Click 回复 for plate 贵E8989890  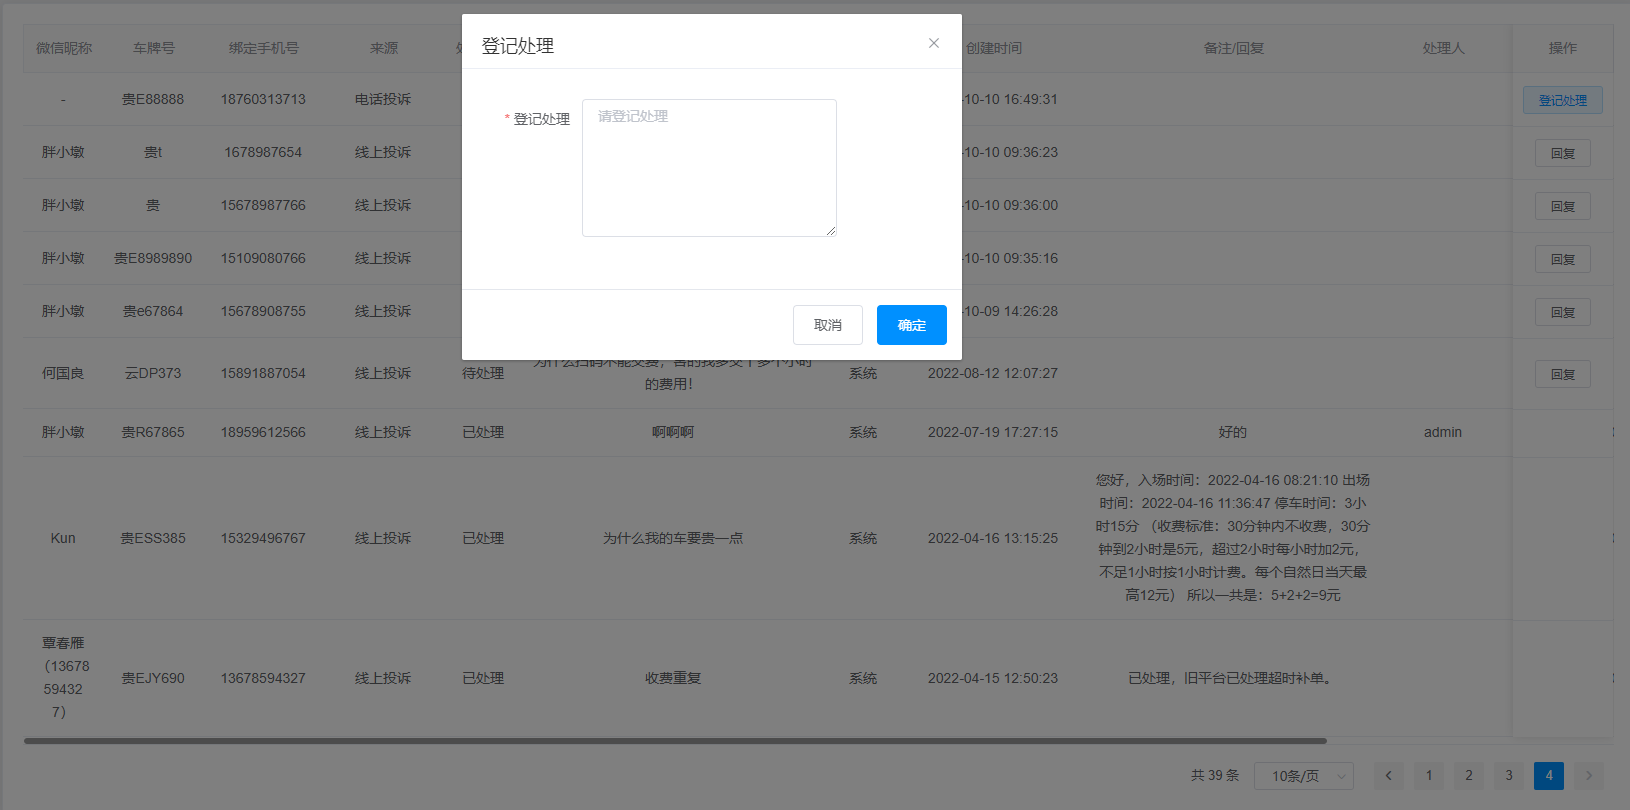point(1562,259)
